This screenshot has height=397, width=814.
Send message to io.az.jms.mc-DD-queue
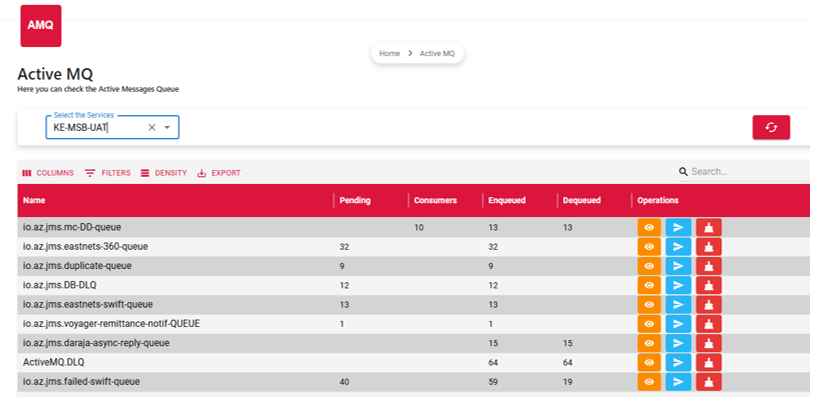(x=678, y=227)
